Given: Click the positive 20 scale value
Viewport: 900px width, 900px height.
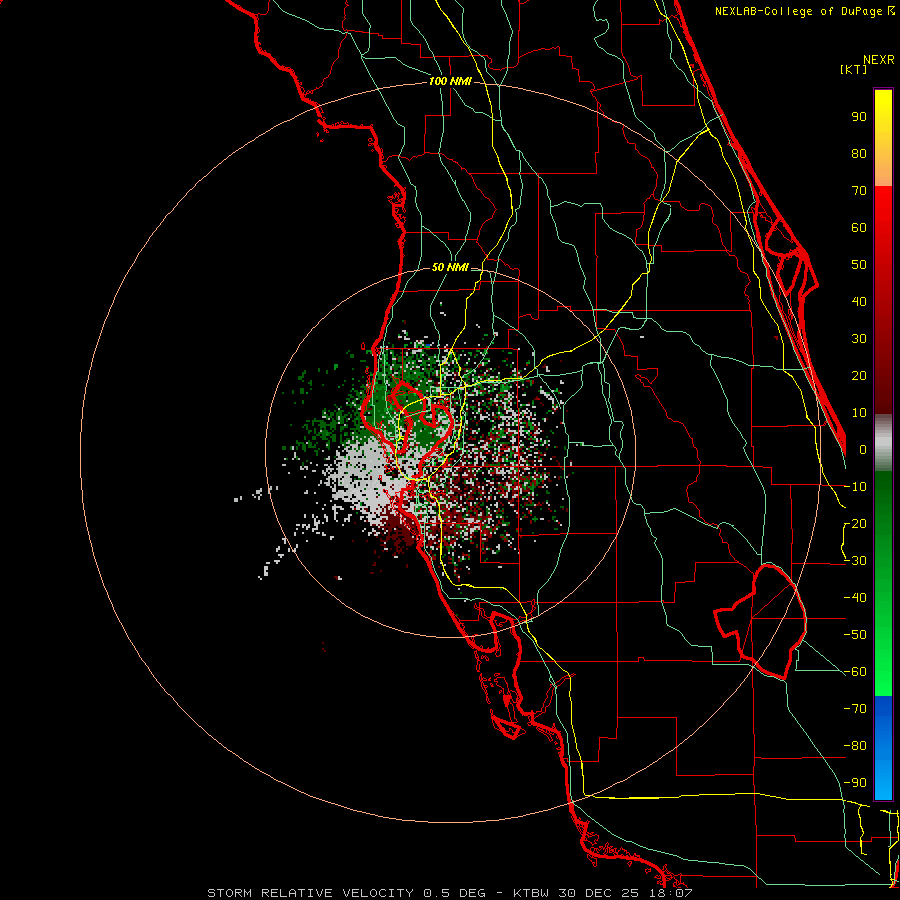Looking at the screenshot, I should [x=859, y=375].
